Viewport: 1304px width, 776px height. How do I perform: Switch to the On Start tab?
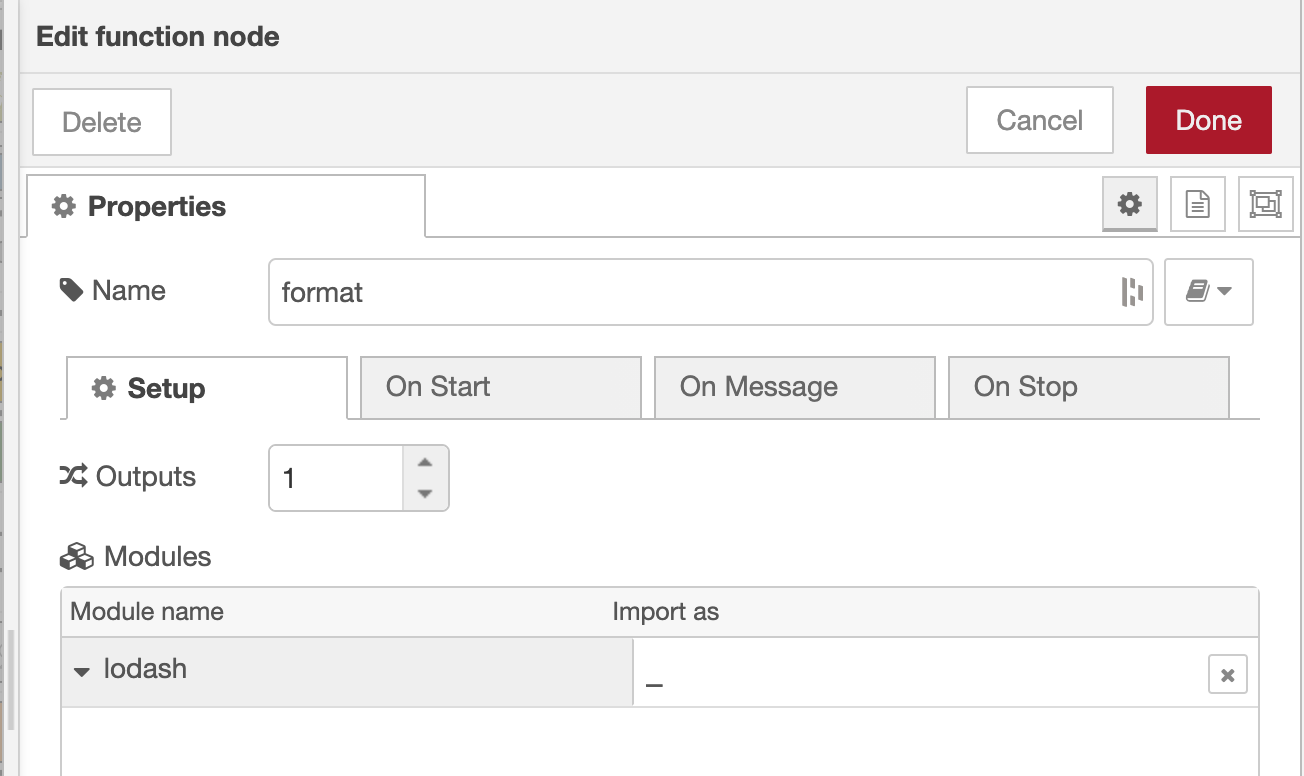pos(500,387)
